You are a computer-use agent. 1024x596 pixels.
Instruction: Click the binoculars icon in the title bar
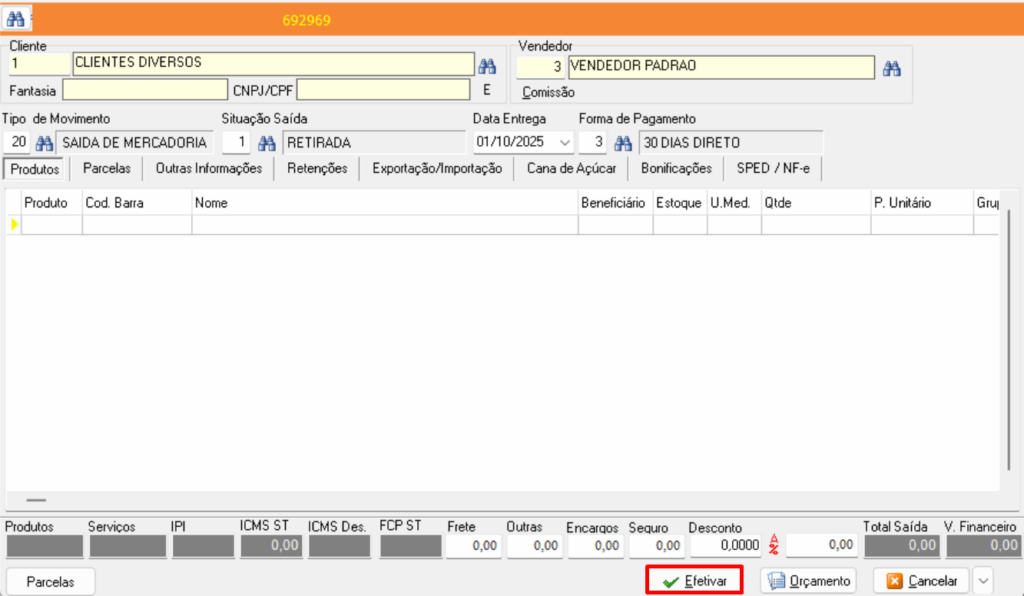tap(15, 19)
